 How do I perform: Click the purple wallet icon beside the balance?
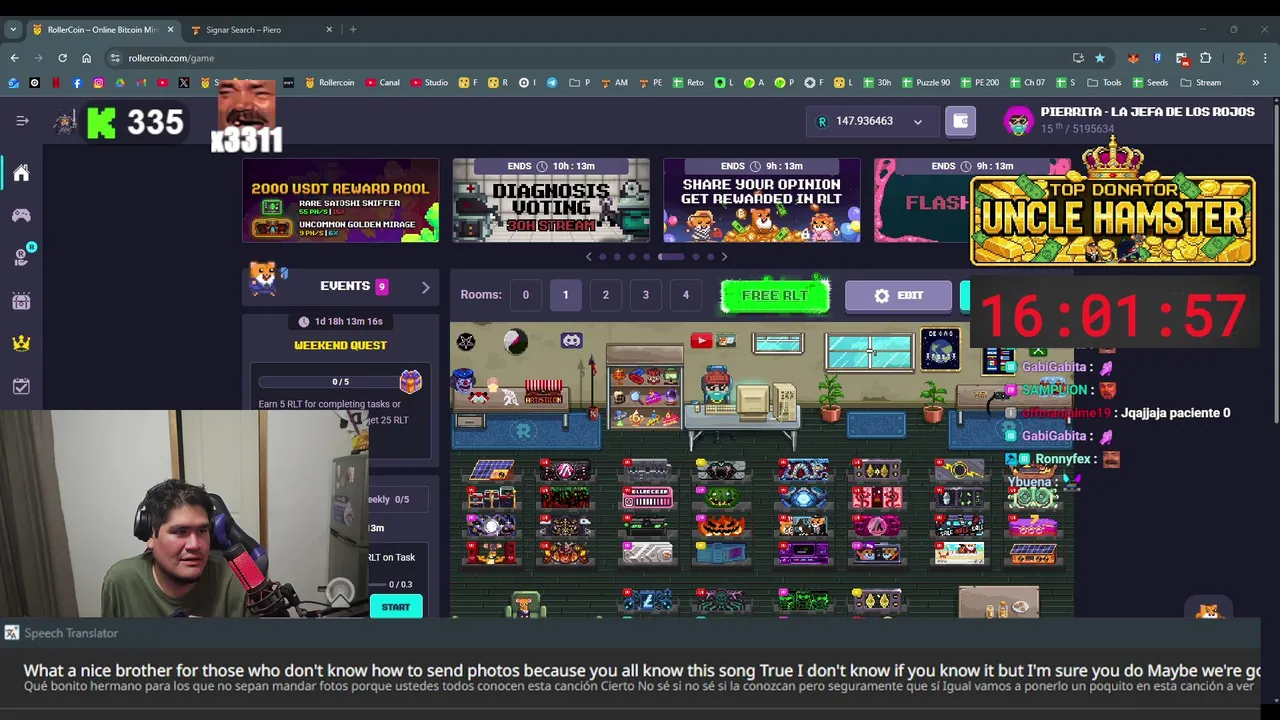(960, 121)
